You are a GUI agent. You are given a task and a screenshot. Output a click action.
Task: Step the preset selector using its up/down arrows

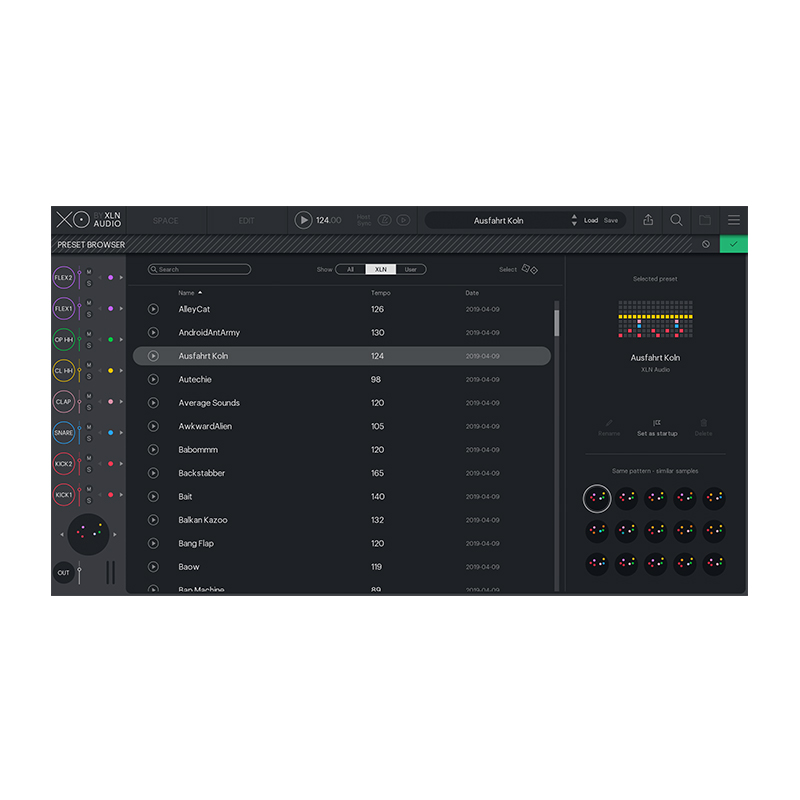pos(574,220)
